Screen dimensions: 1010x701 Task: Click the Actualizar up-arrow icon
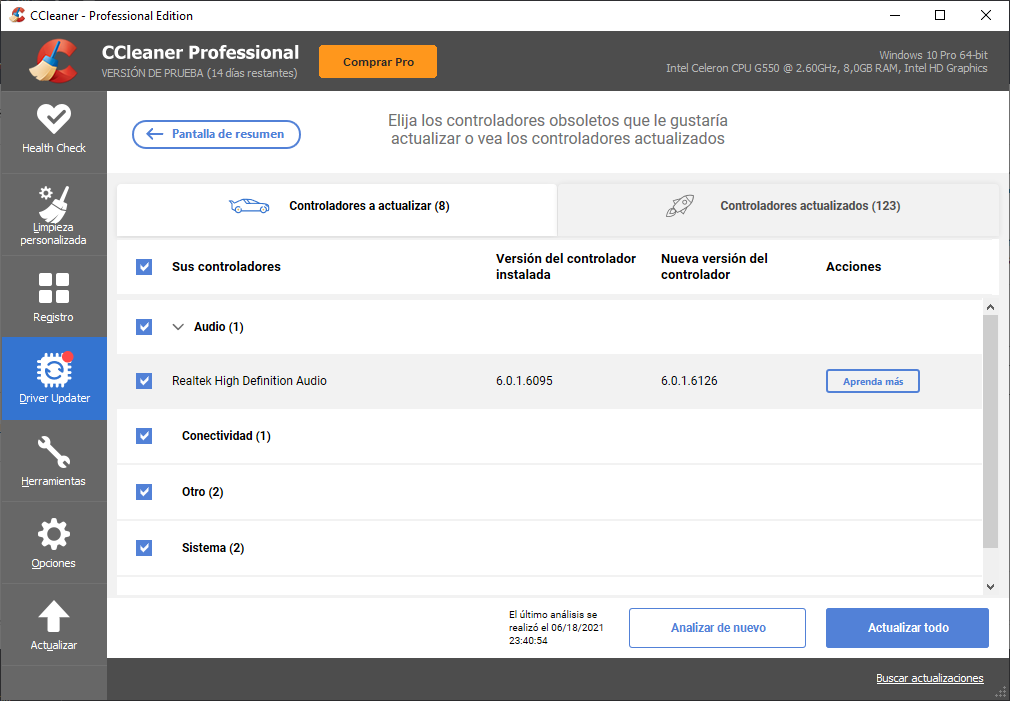[53, 617]
